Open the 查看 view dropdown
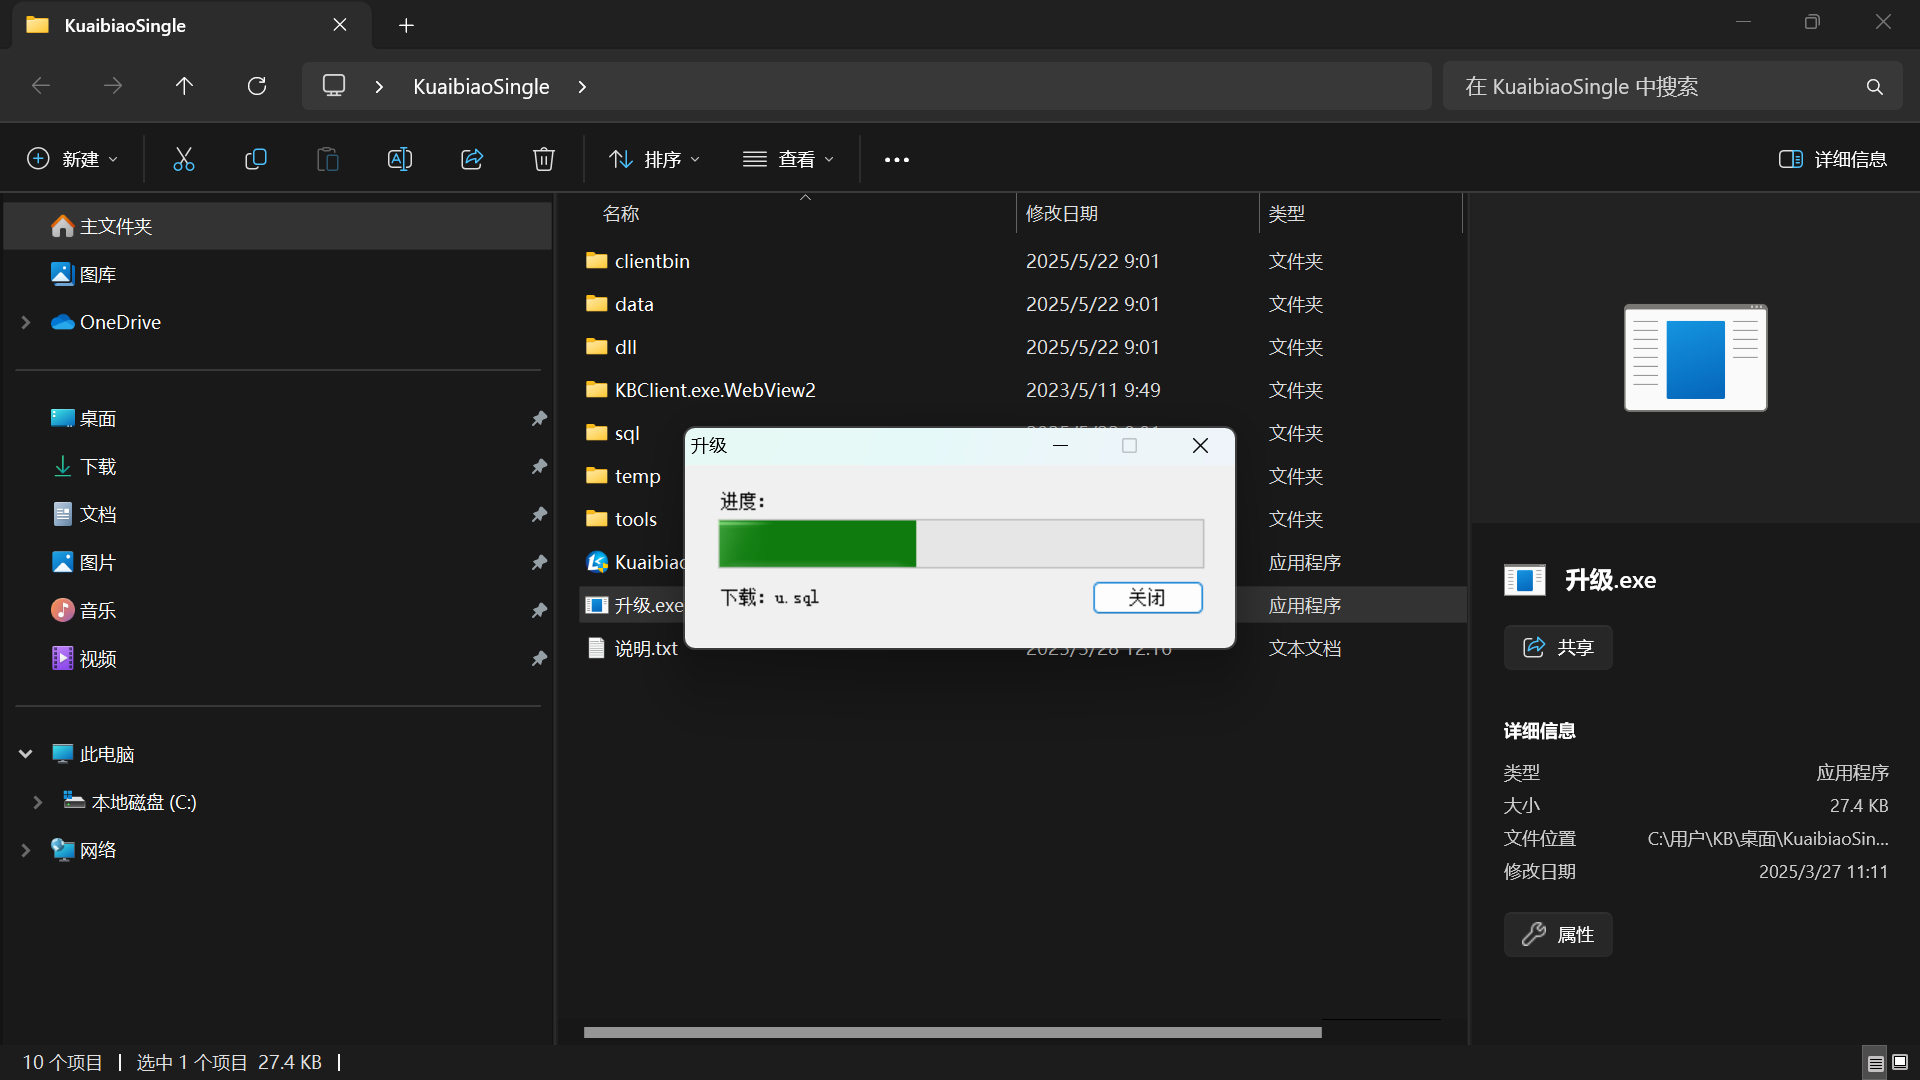The width and height of the screenshot is (1920, 1080). point(788,159)
